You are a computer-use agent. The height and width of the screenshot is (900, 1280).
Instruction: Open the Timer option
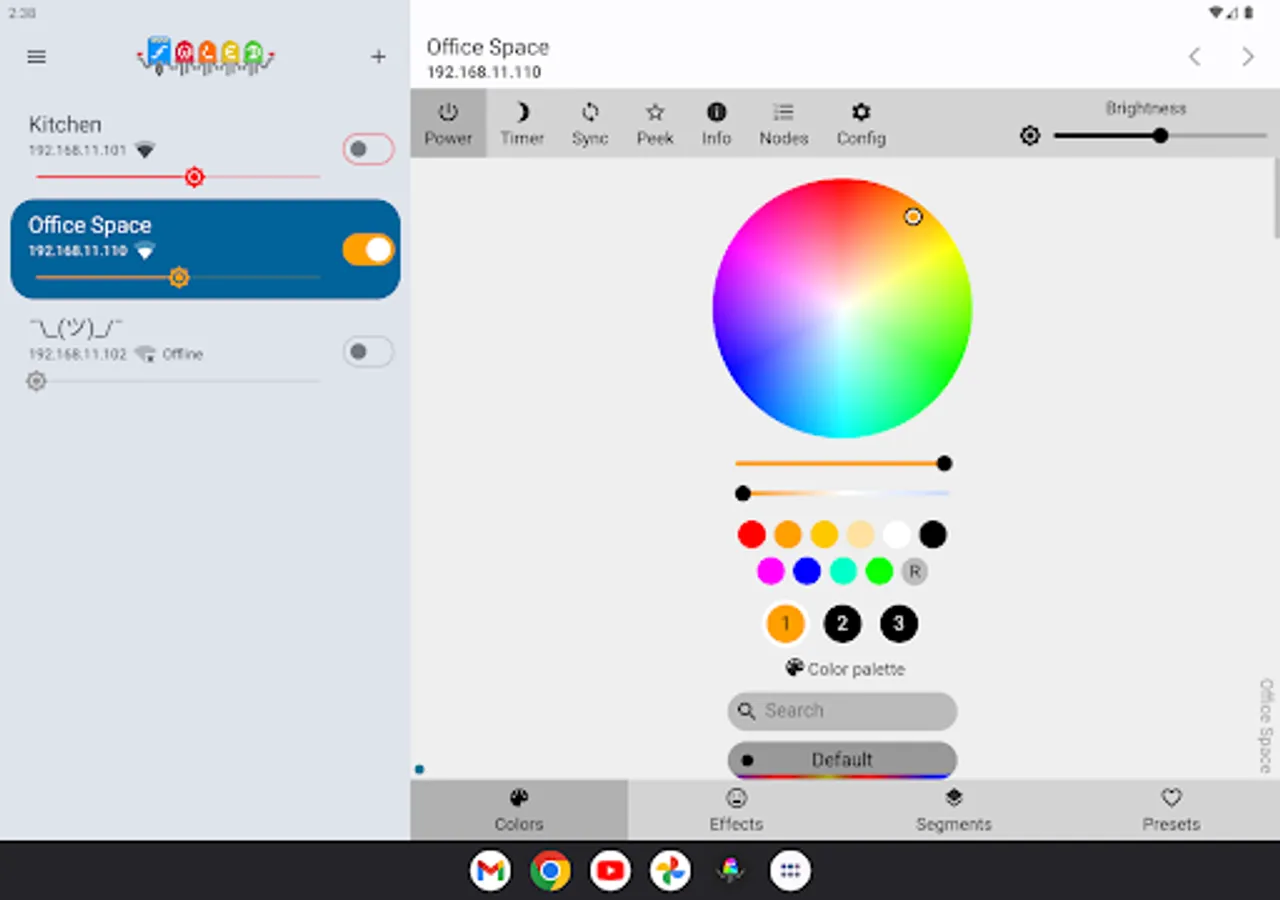(x=522, y=124)
